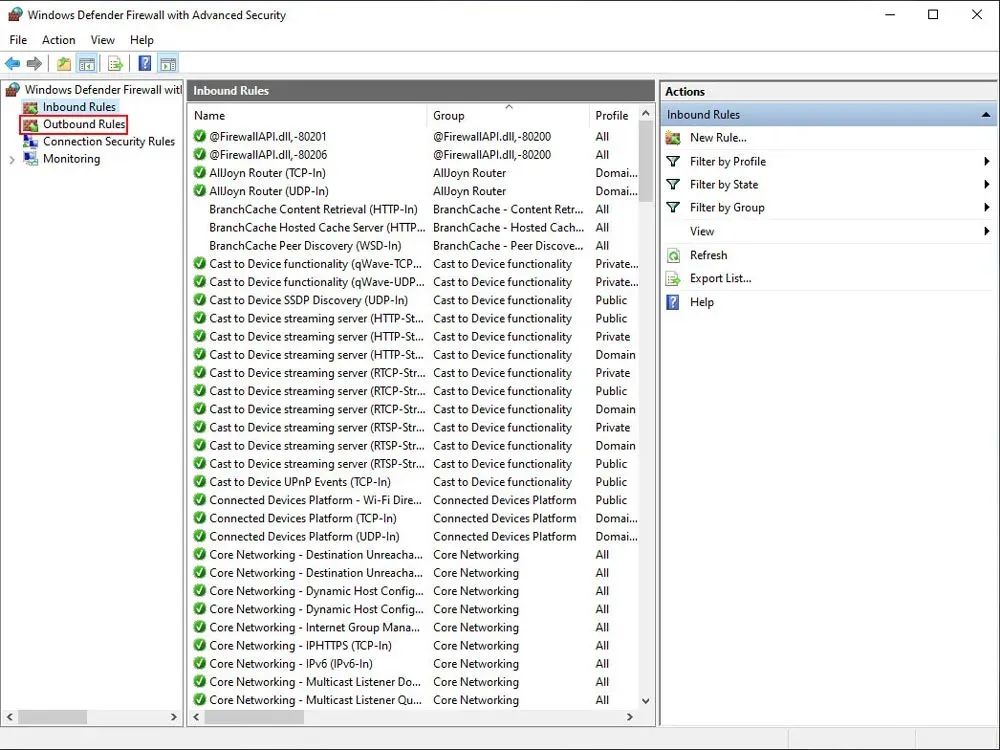This screenshot has width=1000, height=750.
Task: Click the Filter by Group funnel icon
Action: click(x=673, y=207)
